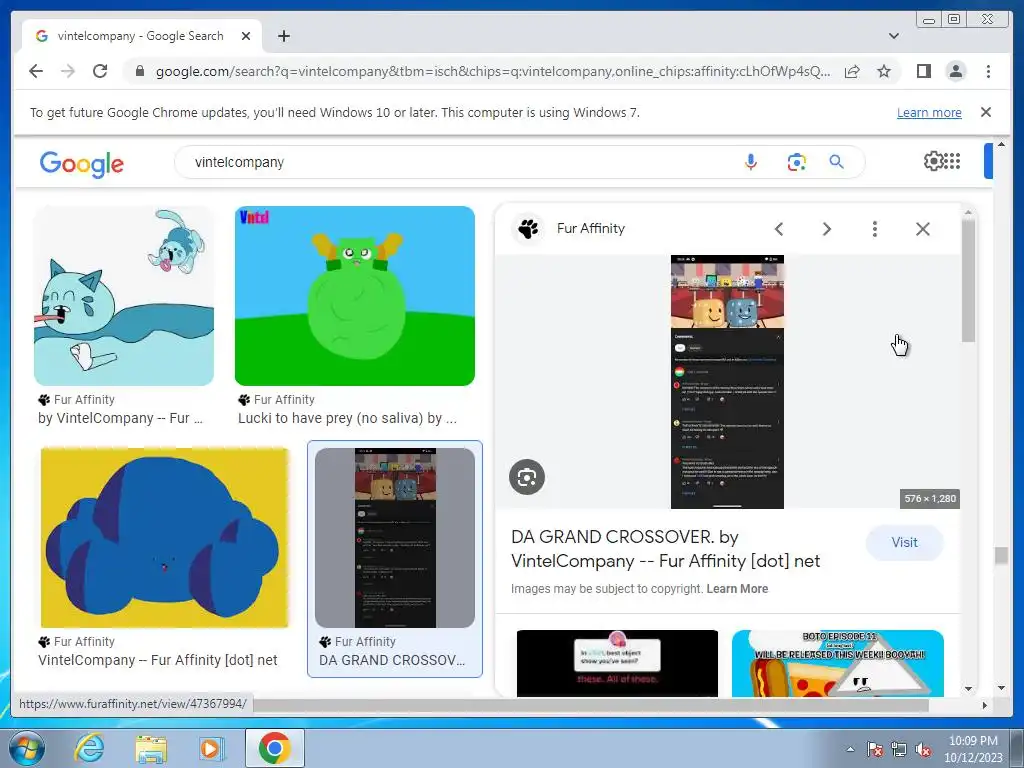
Task: Click the padlock site info icon
Action: click(139, 71)
